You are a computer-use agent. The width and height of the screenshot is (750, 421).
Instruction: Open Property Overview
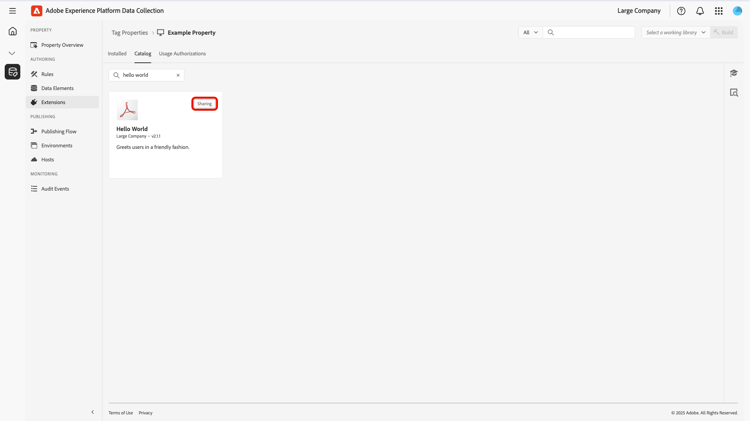62,45
